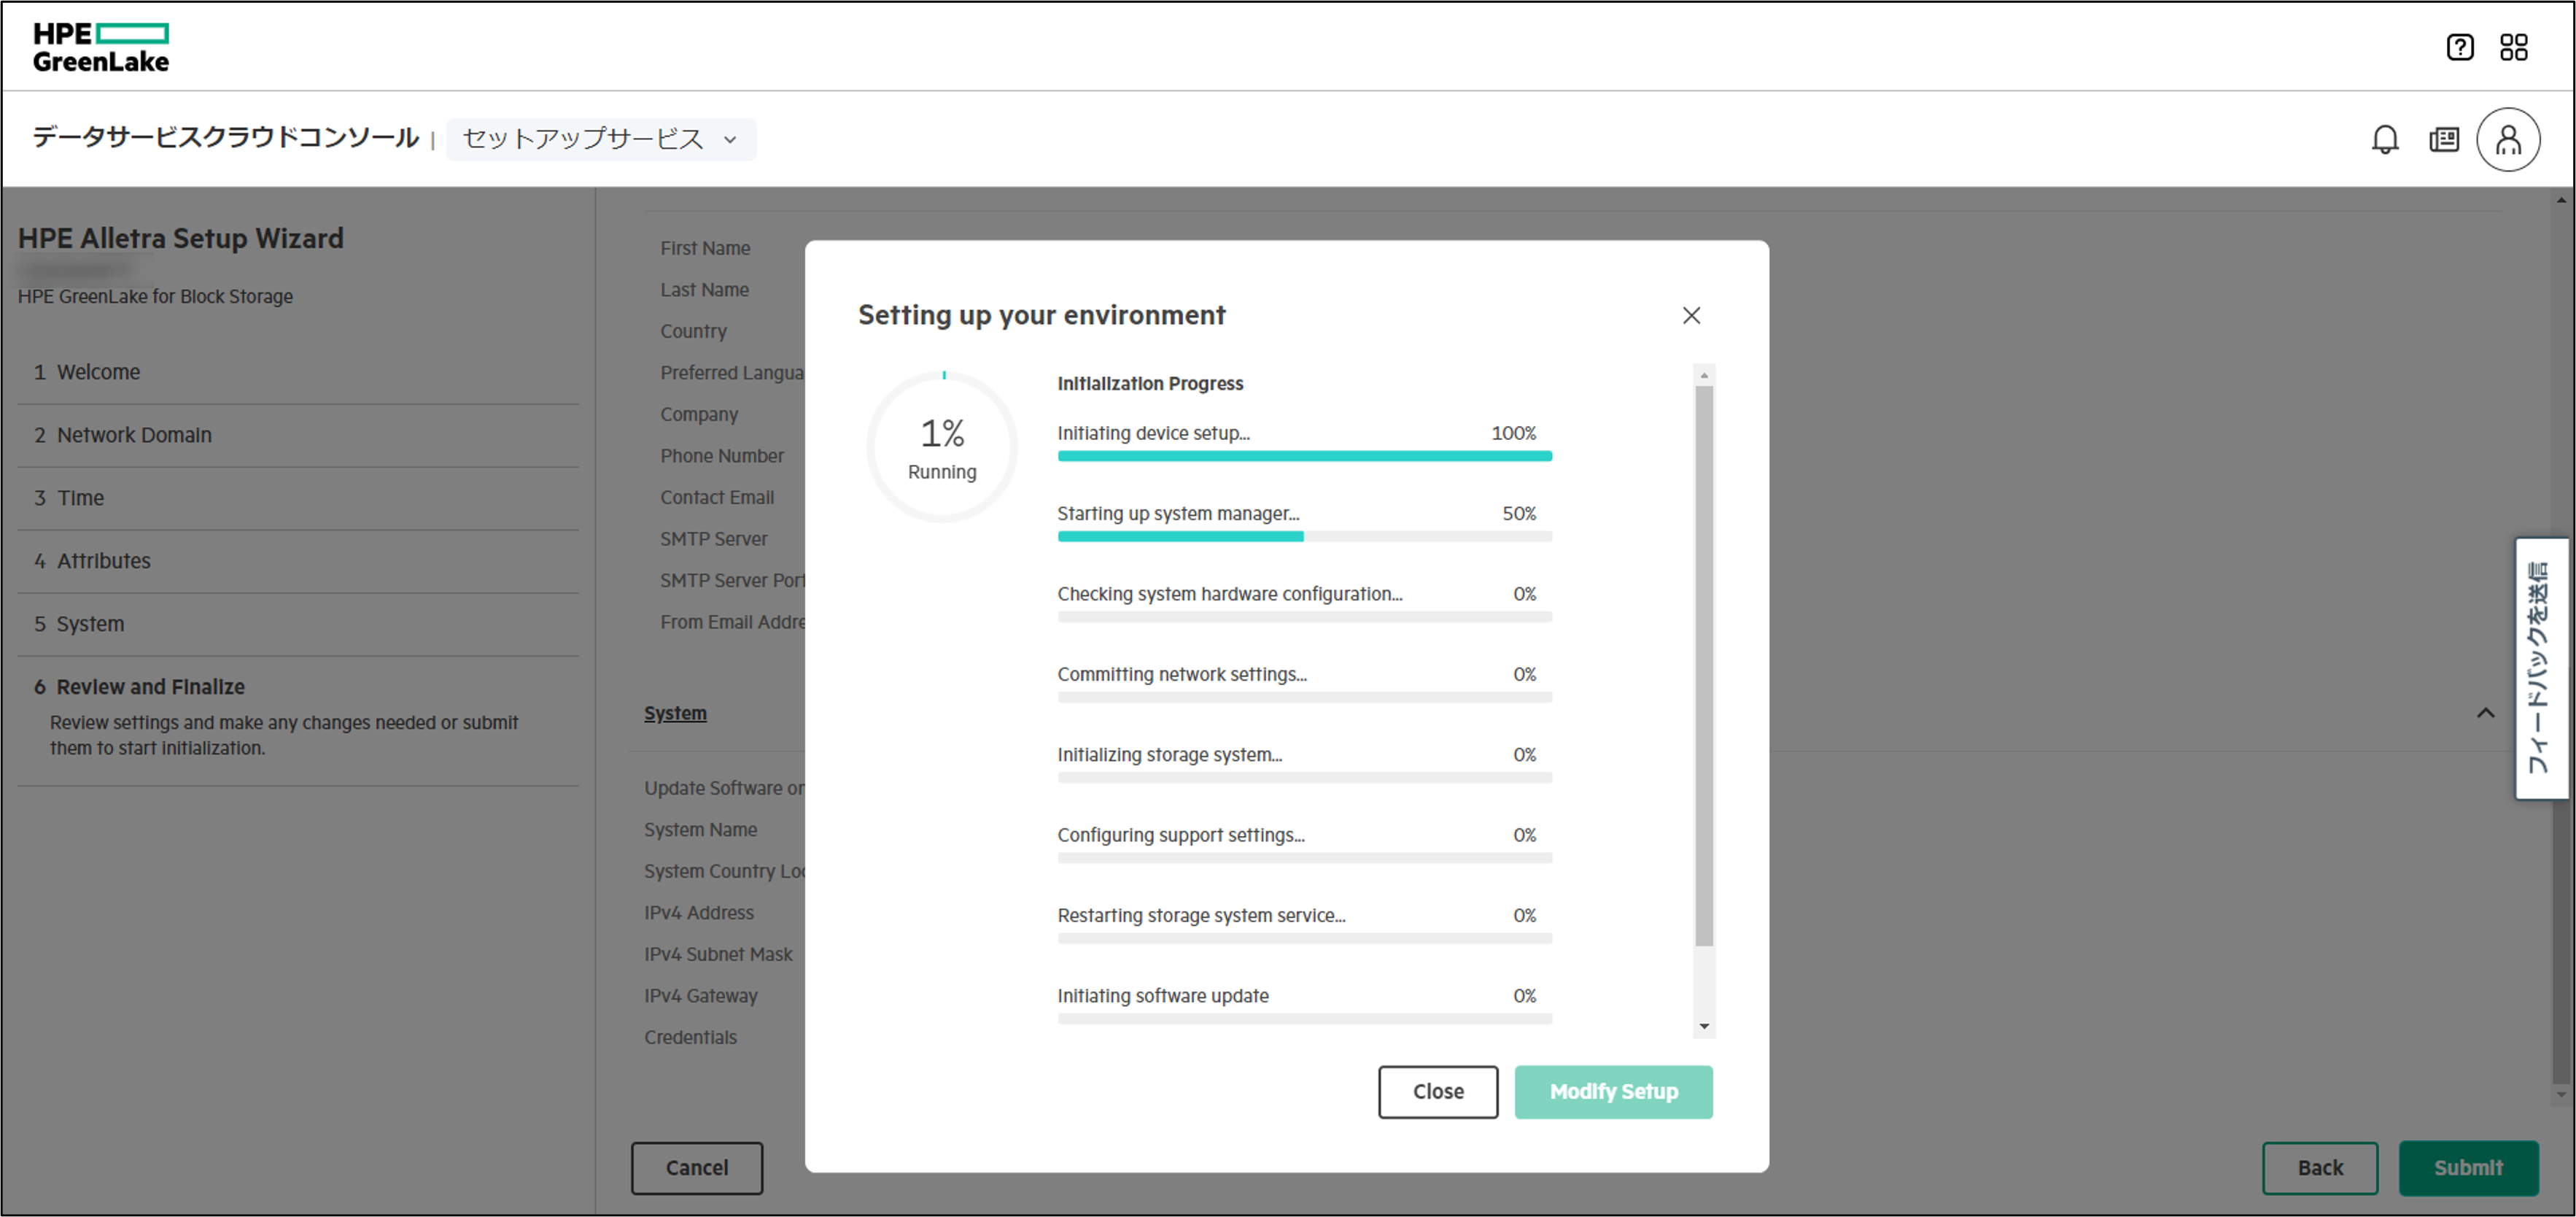Image resolution: width=2576 pixels, height=1217 pixels.
Task: Click the Country field label
Action: [x=693, y=331]
